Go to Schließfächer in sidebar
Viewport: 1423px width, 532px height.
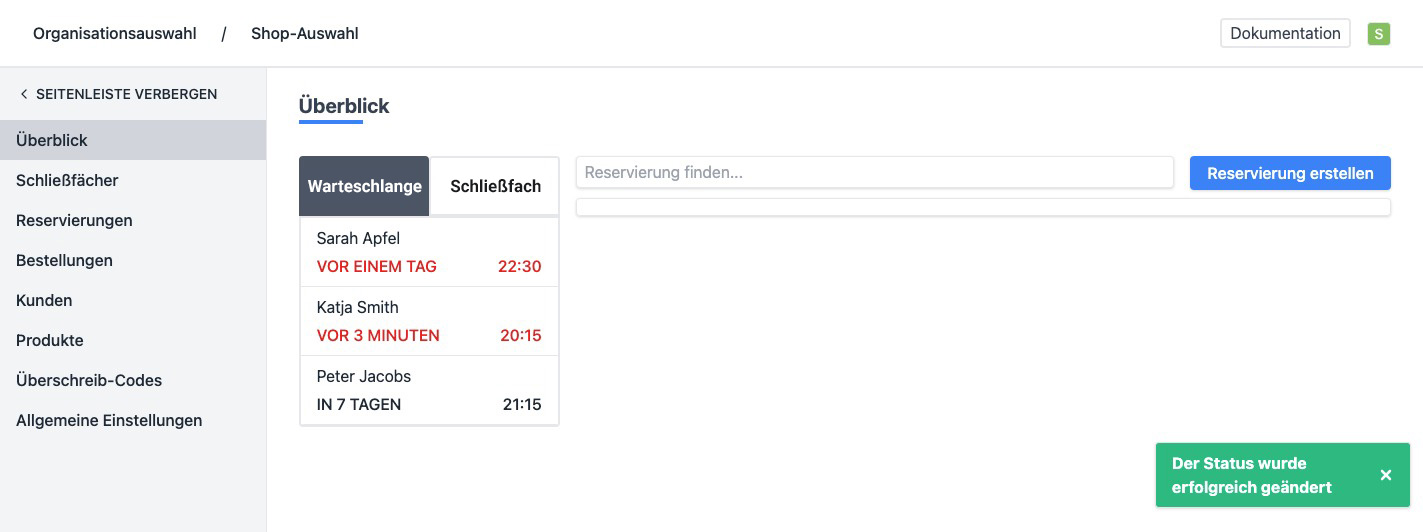point(67,180)
